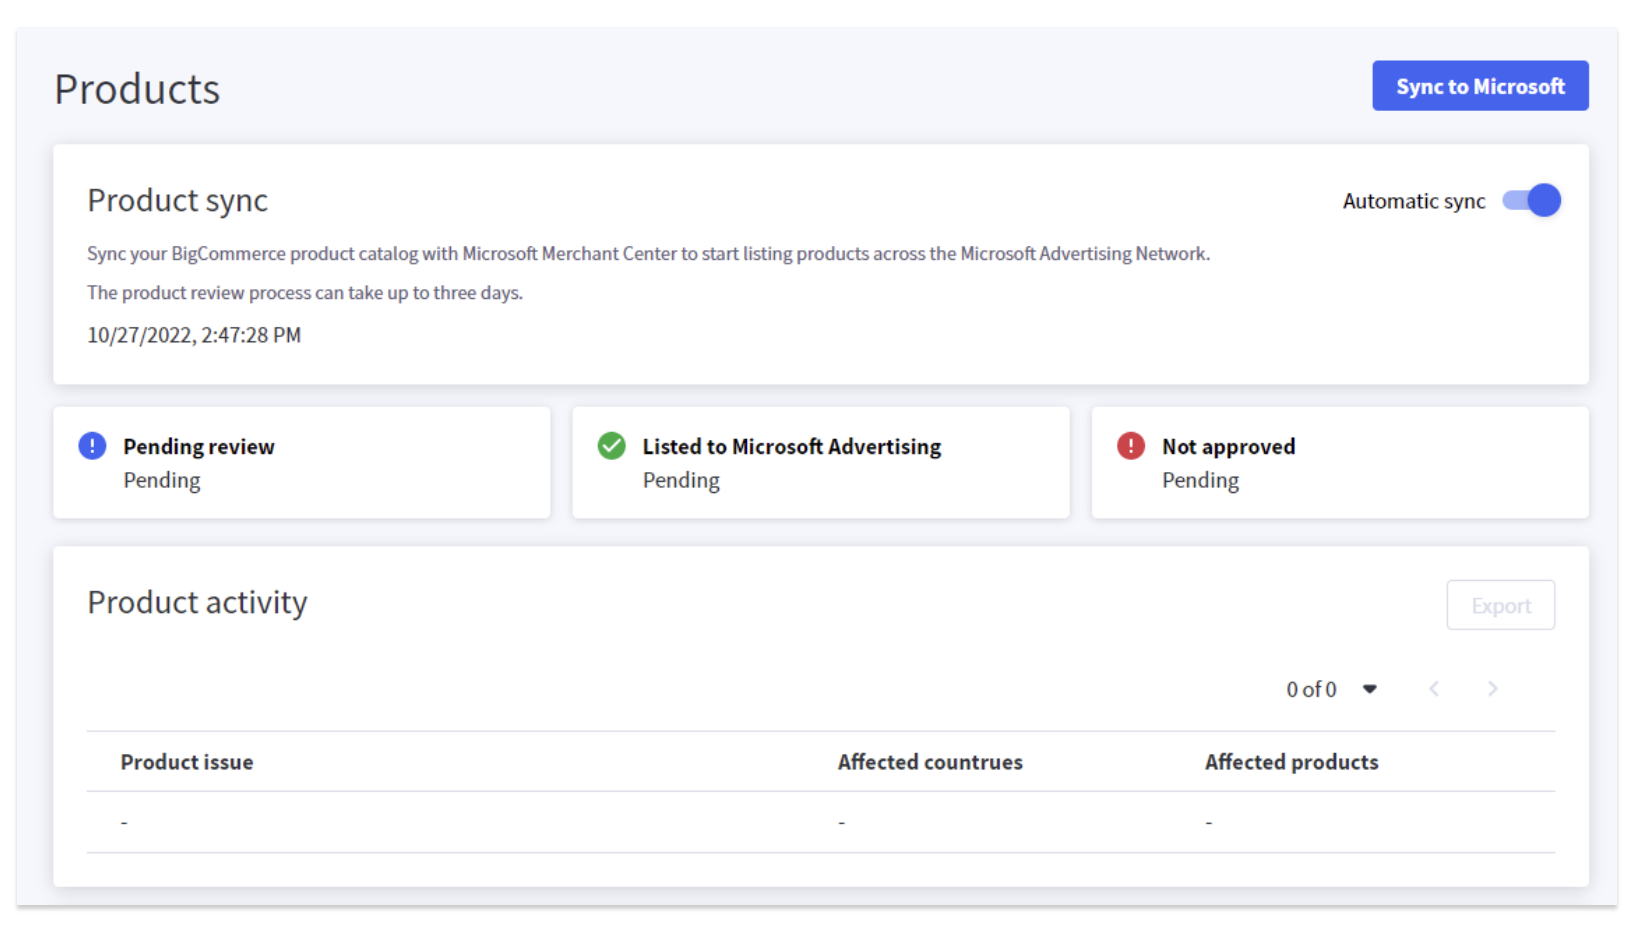This screenshot has height=938, width=1644.
Task: Click the Export button
Action: (x=1501, y=606)
